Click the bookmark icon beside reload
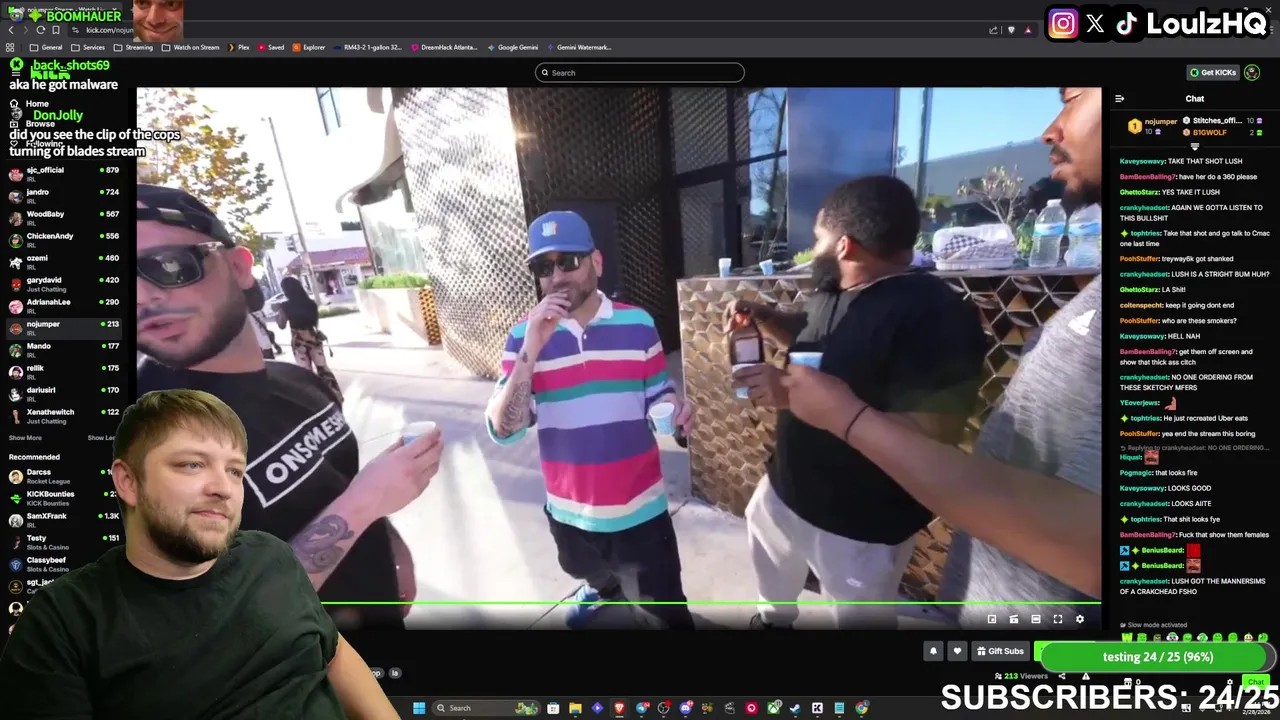 [56, 30]
